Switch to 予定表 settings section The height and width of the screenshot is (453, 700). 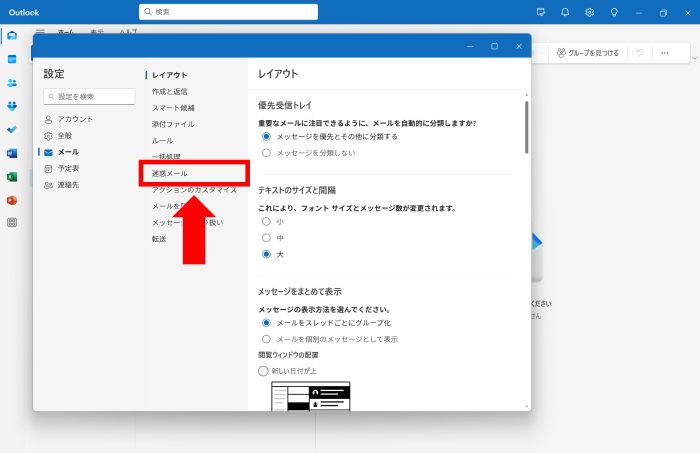point(69,168)
